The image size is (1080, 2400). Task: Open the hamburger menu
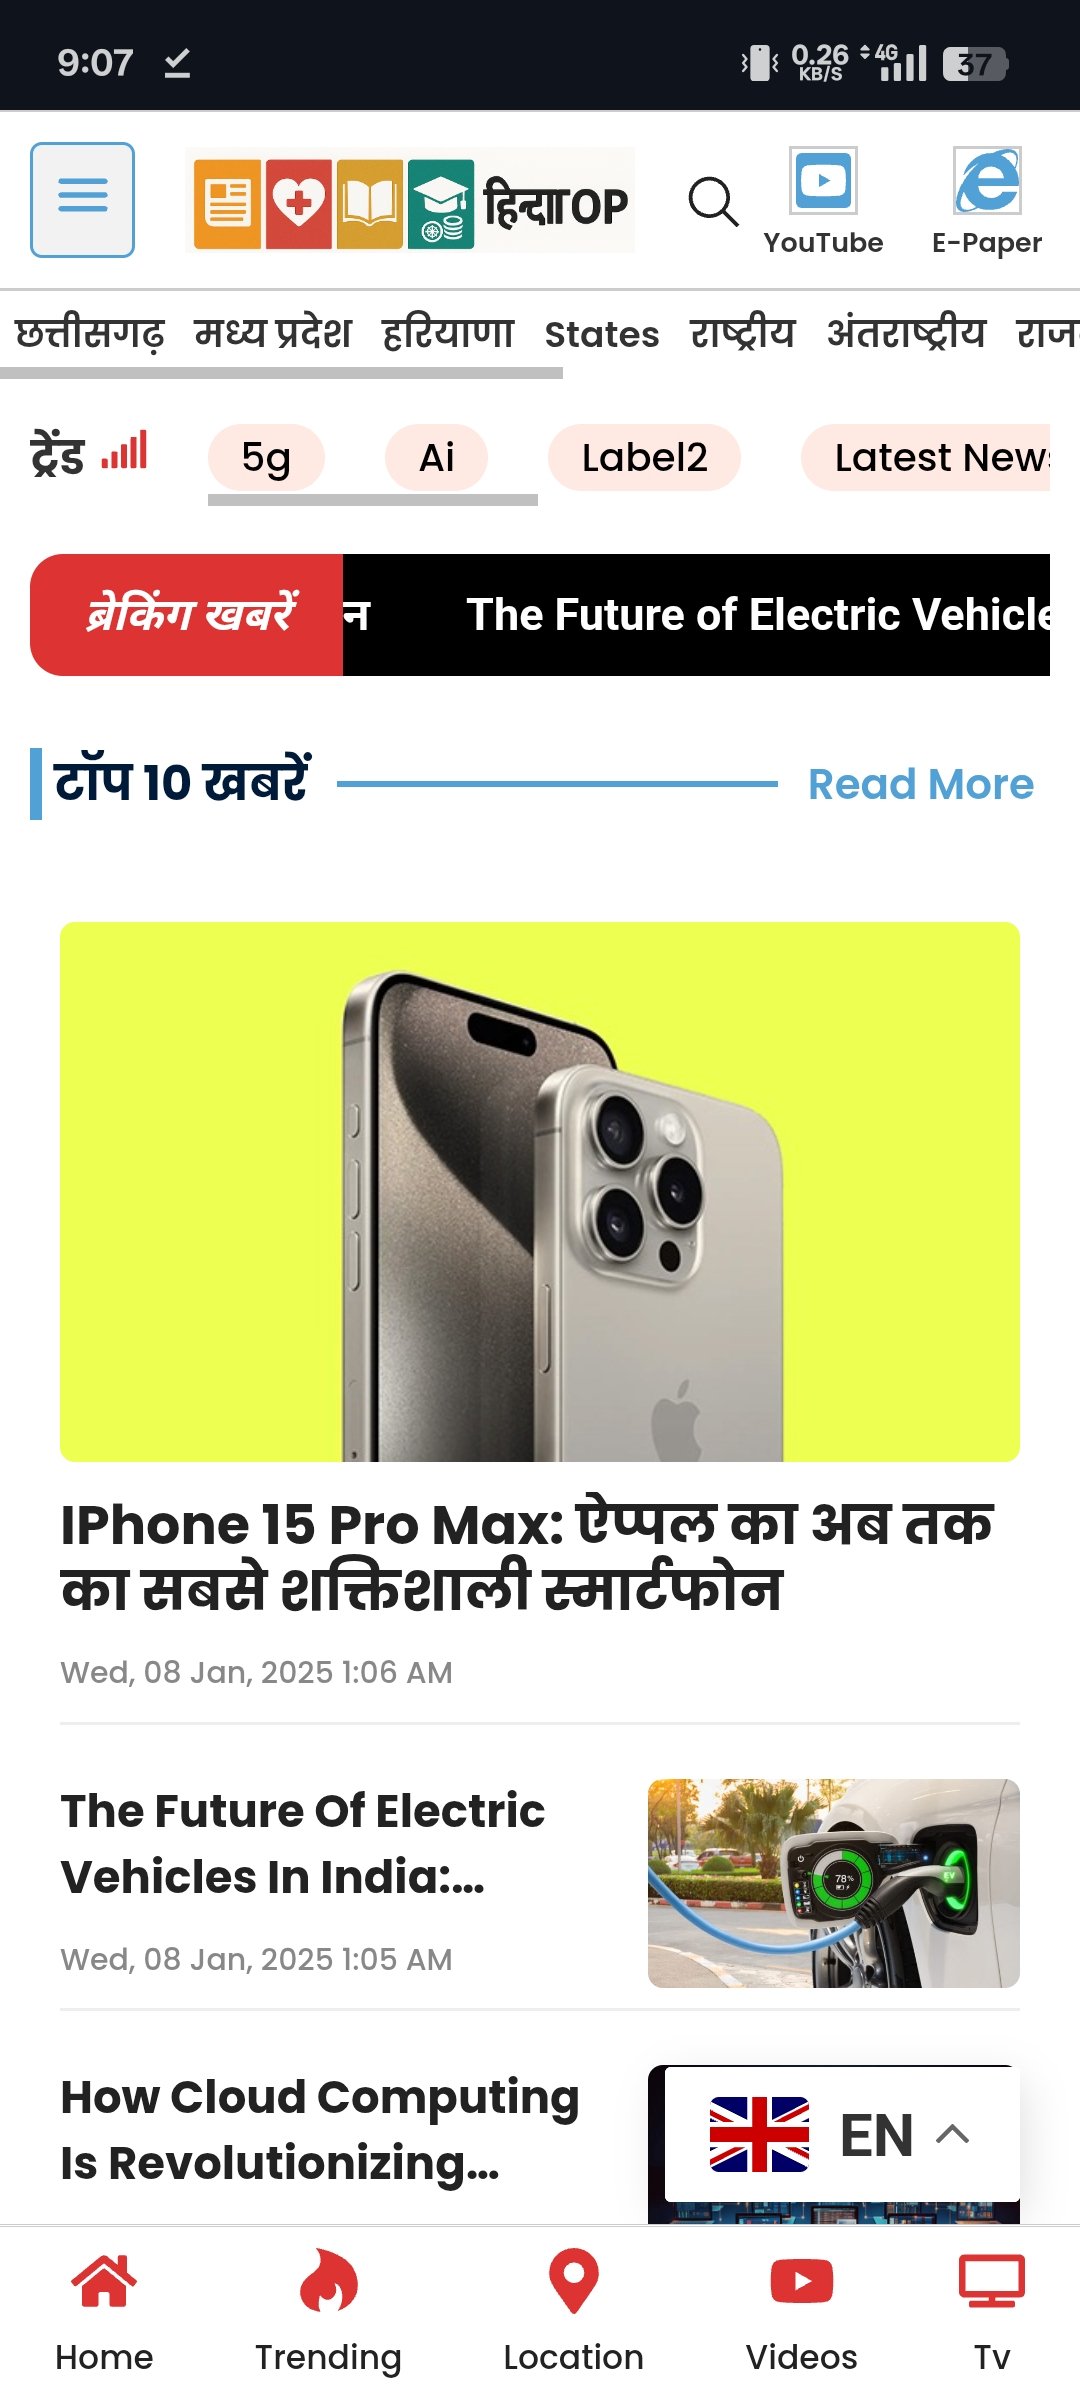tap(82, 200)
